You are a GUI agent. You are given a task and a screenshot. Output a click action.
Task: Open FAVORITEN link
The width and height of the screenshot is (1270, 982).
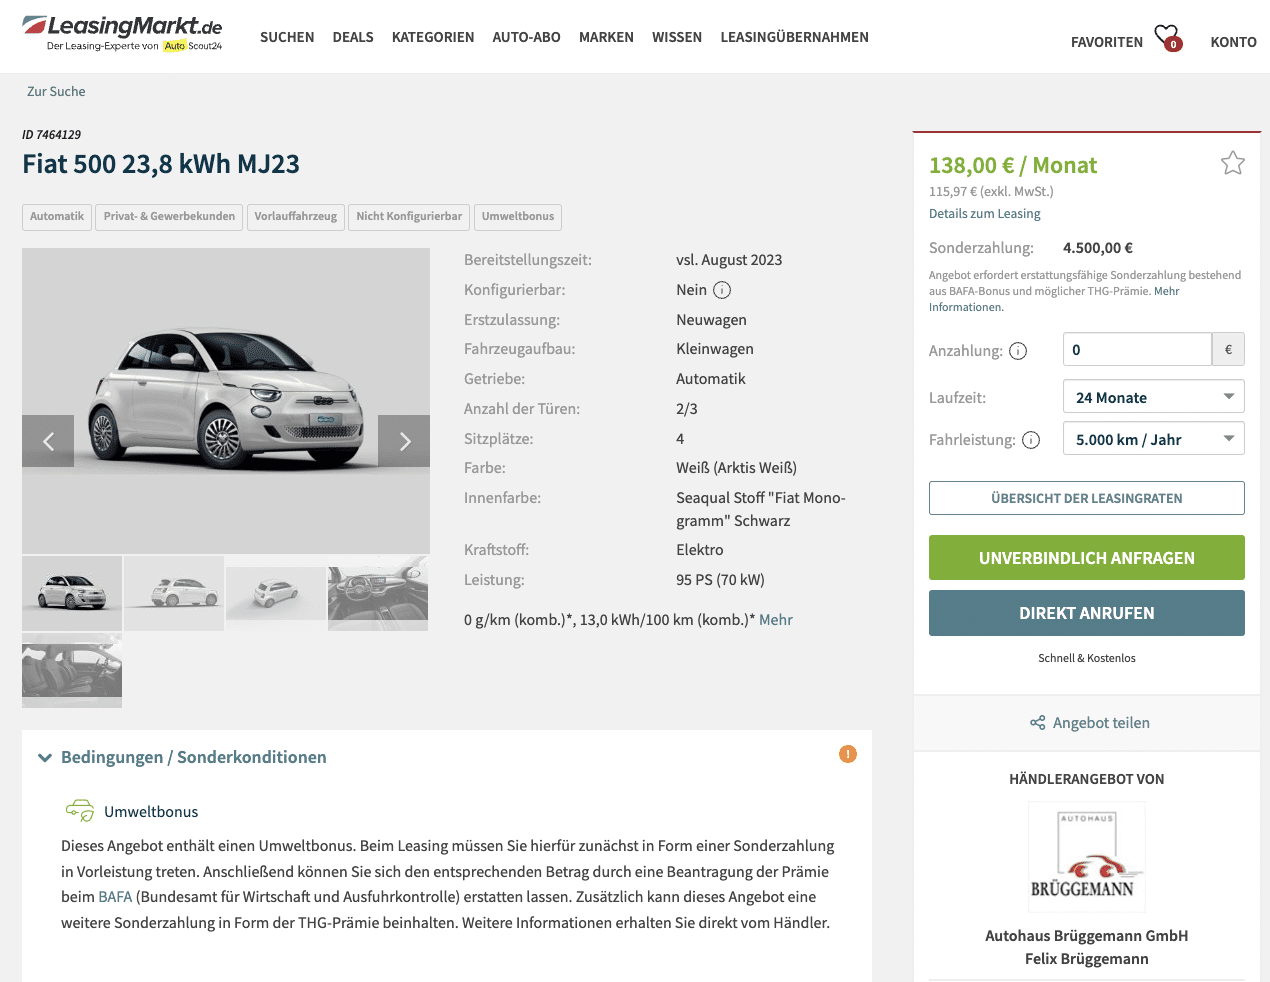tap(1107, 42)
